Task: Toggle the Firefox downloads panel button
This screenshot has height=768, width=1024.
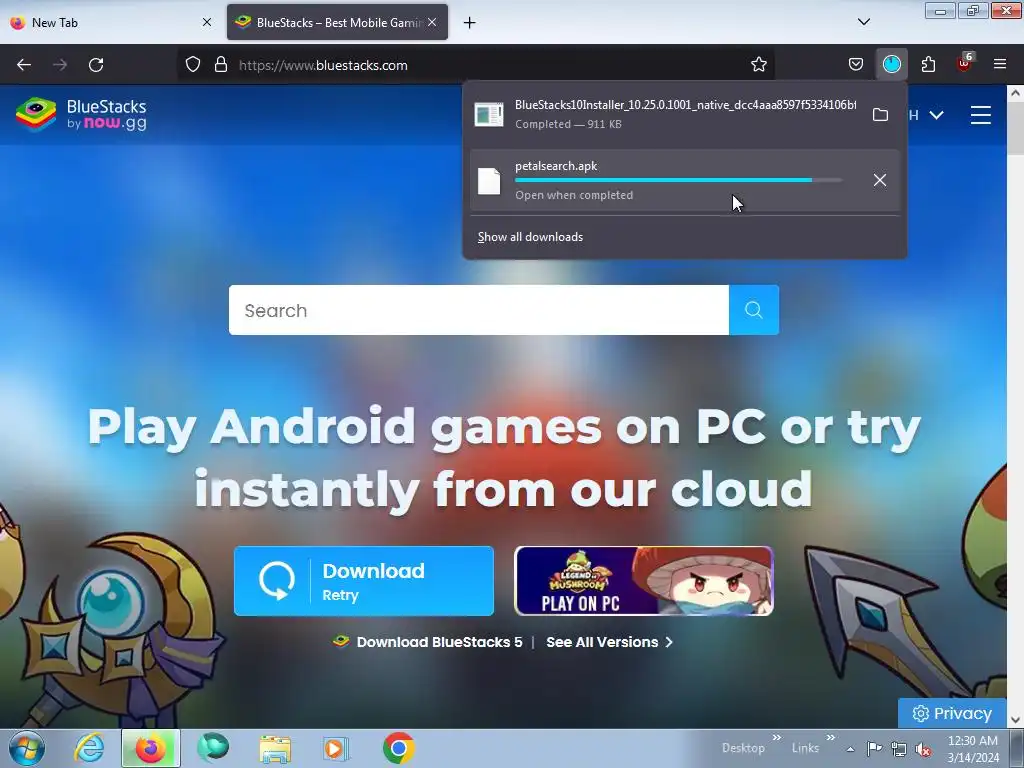Action: pyautogui.click(x=891, y=65)
